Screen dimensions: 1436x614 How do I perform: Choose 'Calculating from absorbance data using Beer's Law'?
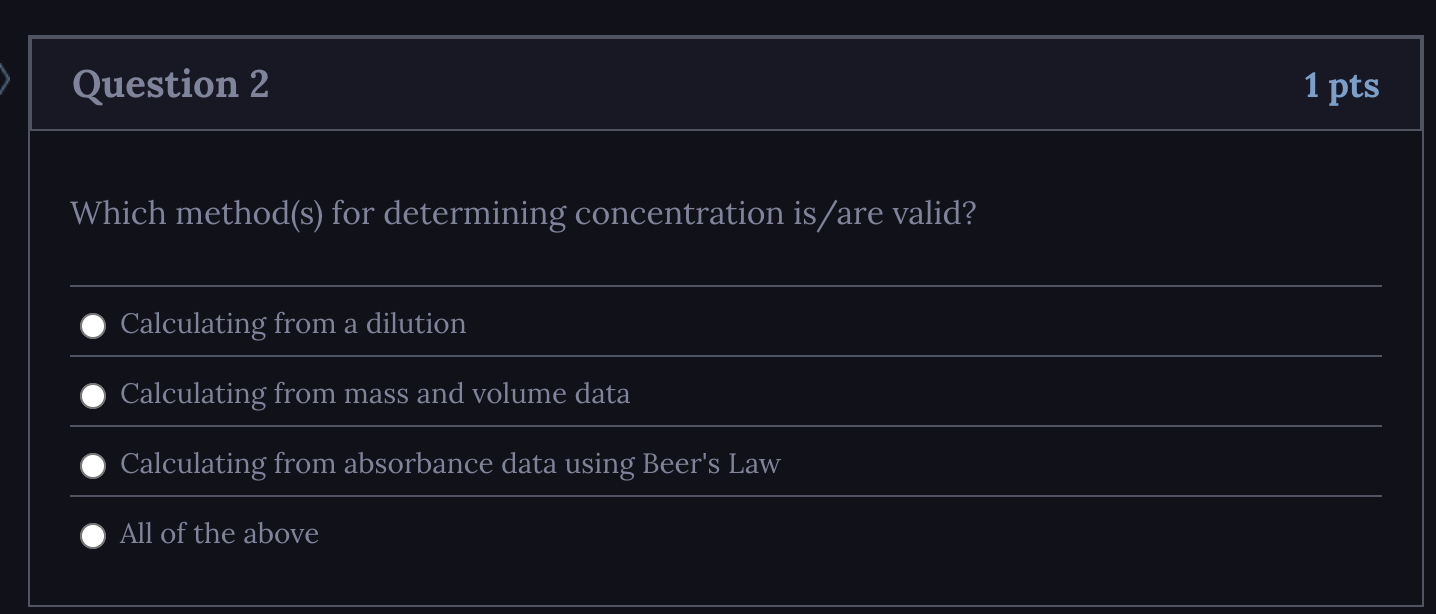(93, 465)
